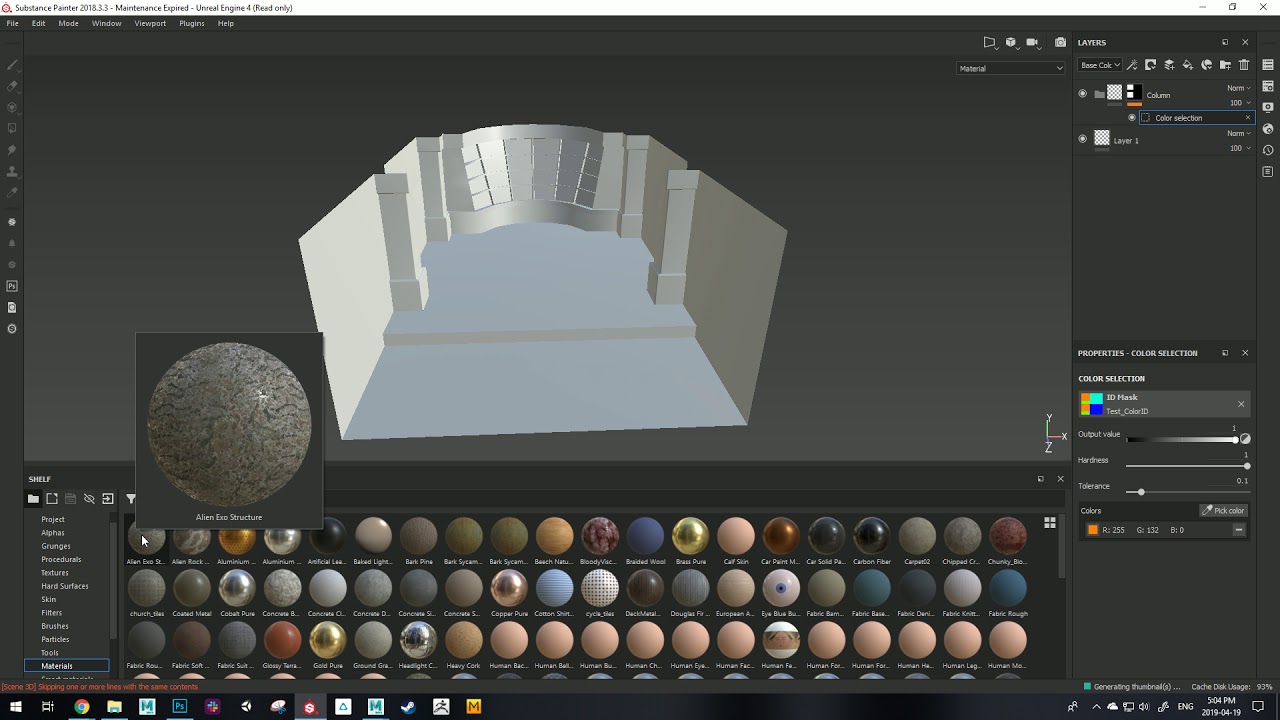
Task: Open perspective view mode dropdown above viewport
Action: [x=991, y=43]
